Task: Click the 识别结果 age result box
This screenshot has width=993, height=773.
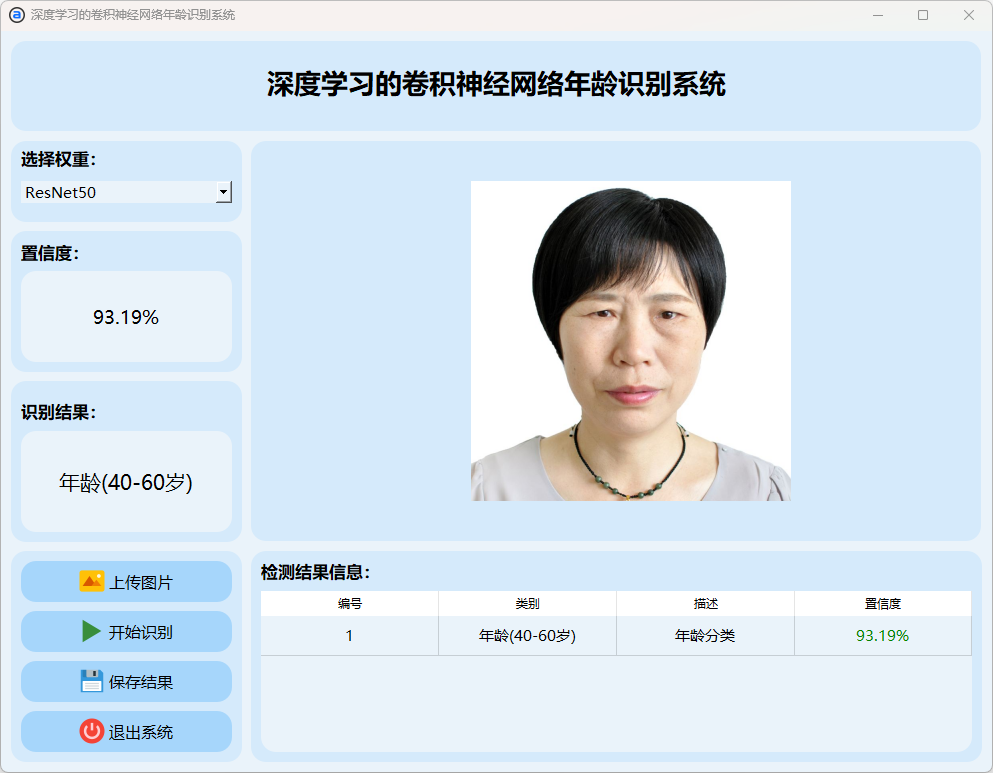Action: pyautogui.click(x=126, y=482)
